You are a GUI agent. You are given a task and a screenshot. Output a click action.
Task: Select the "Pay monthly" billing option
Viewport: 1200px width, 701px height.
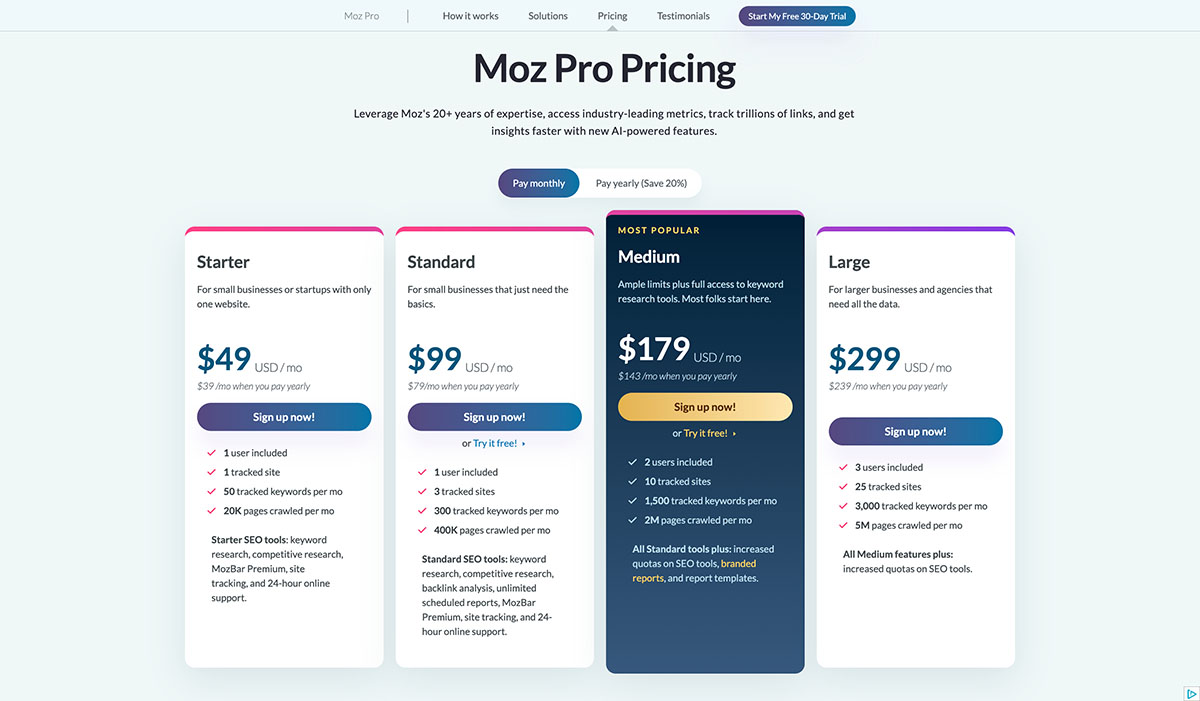(538, 183)
